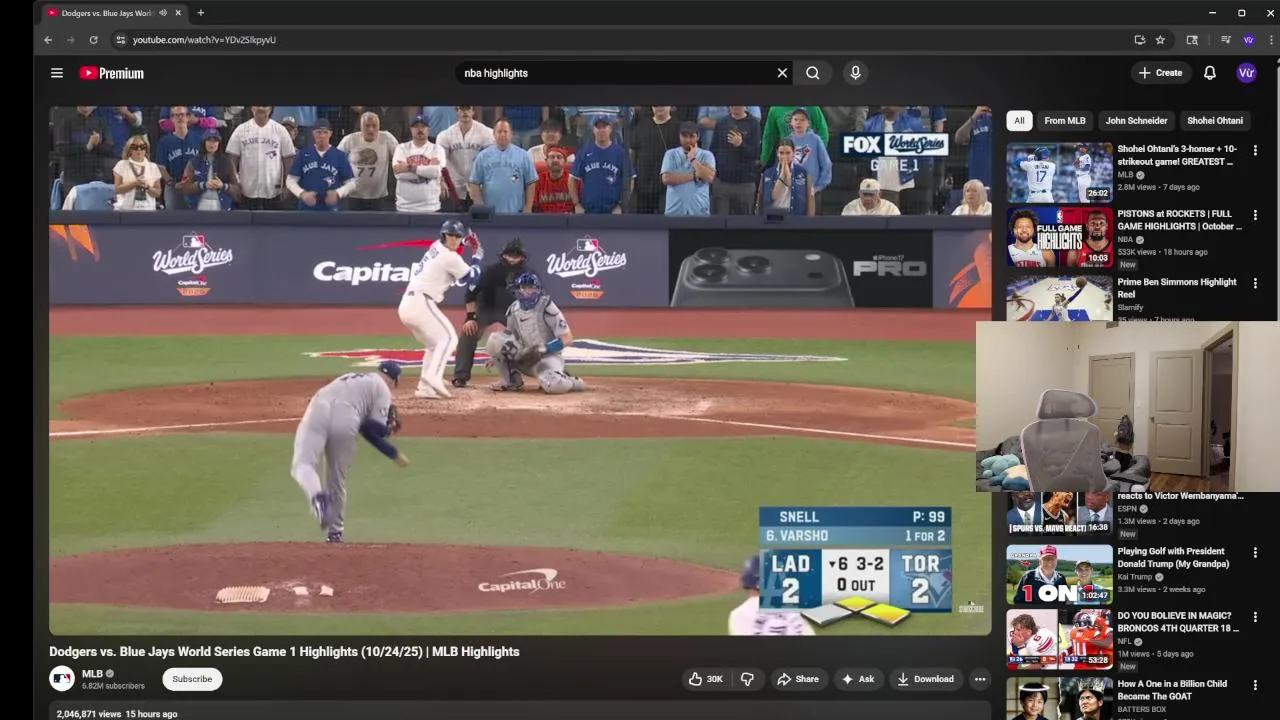Download the video
The height and width of the screenshot is (720, 1280).
(925, 679)
